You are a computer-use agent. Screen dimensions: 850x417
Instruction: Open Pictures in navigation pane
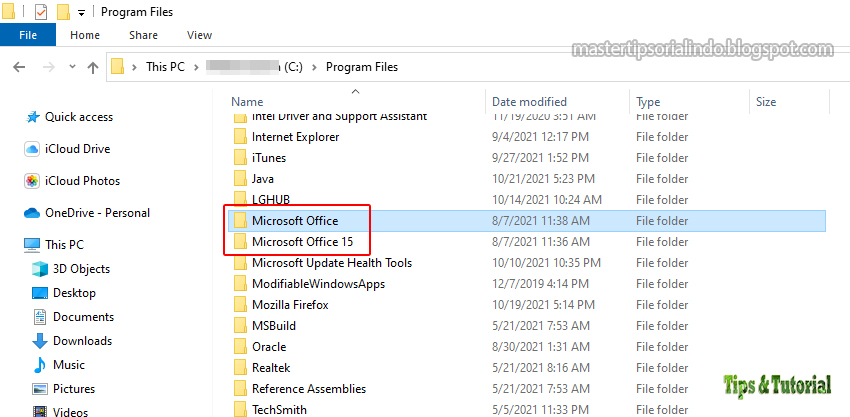click(x=74, y=389)
